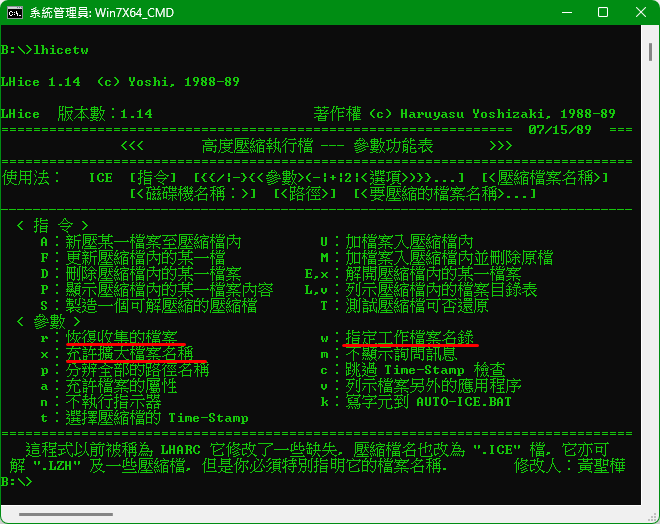
Task: Click '[<磁碟機名稱：>]' in usage line
Action: 193,194
